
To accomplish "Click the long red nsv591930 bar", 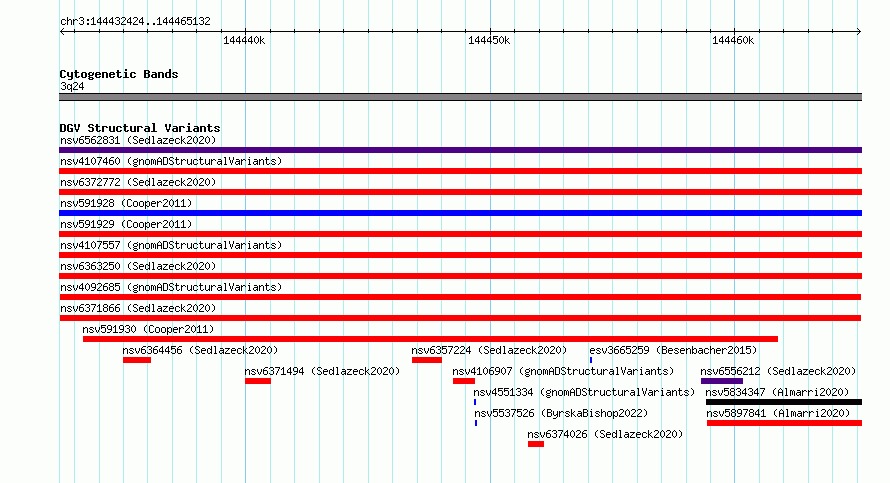I will [x=430, y=339].
